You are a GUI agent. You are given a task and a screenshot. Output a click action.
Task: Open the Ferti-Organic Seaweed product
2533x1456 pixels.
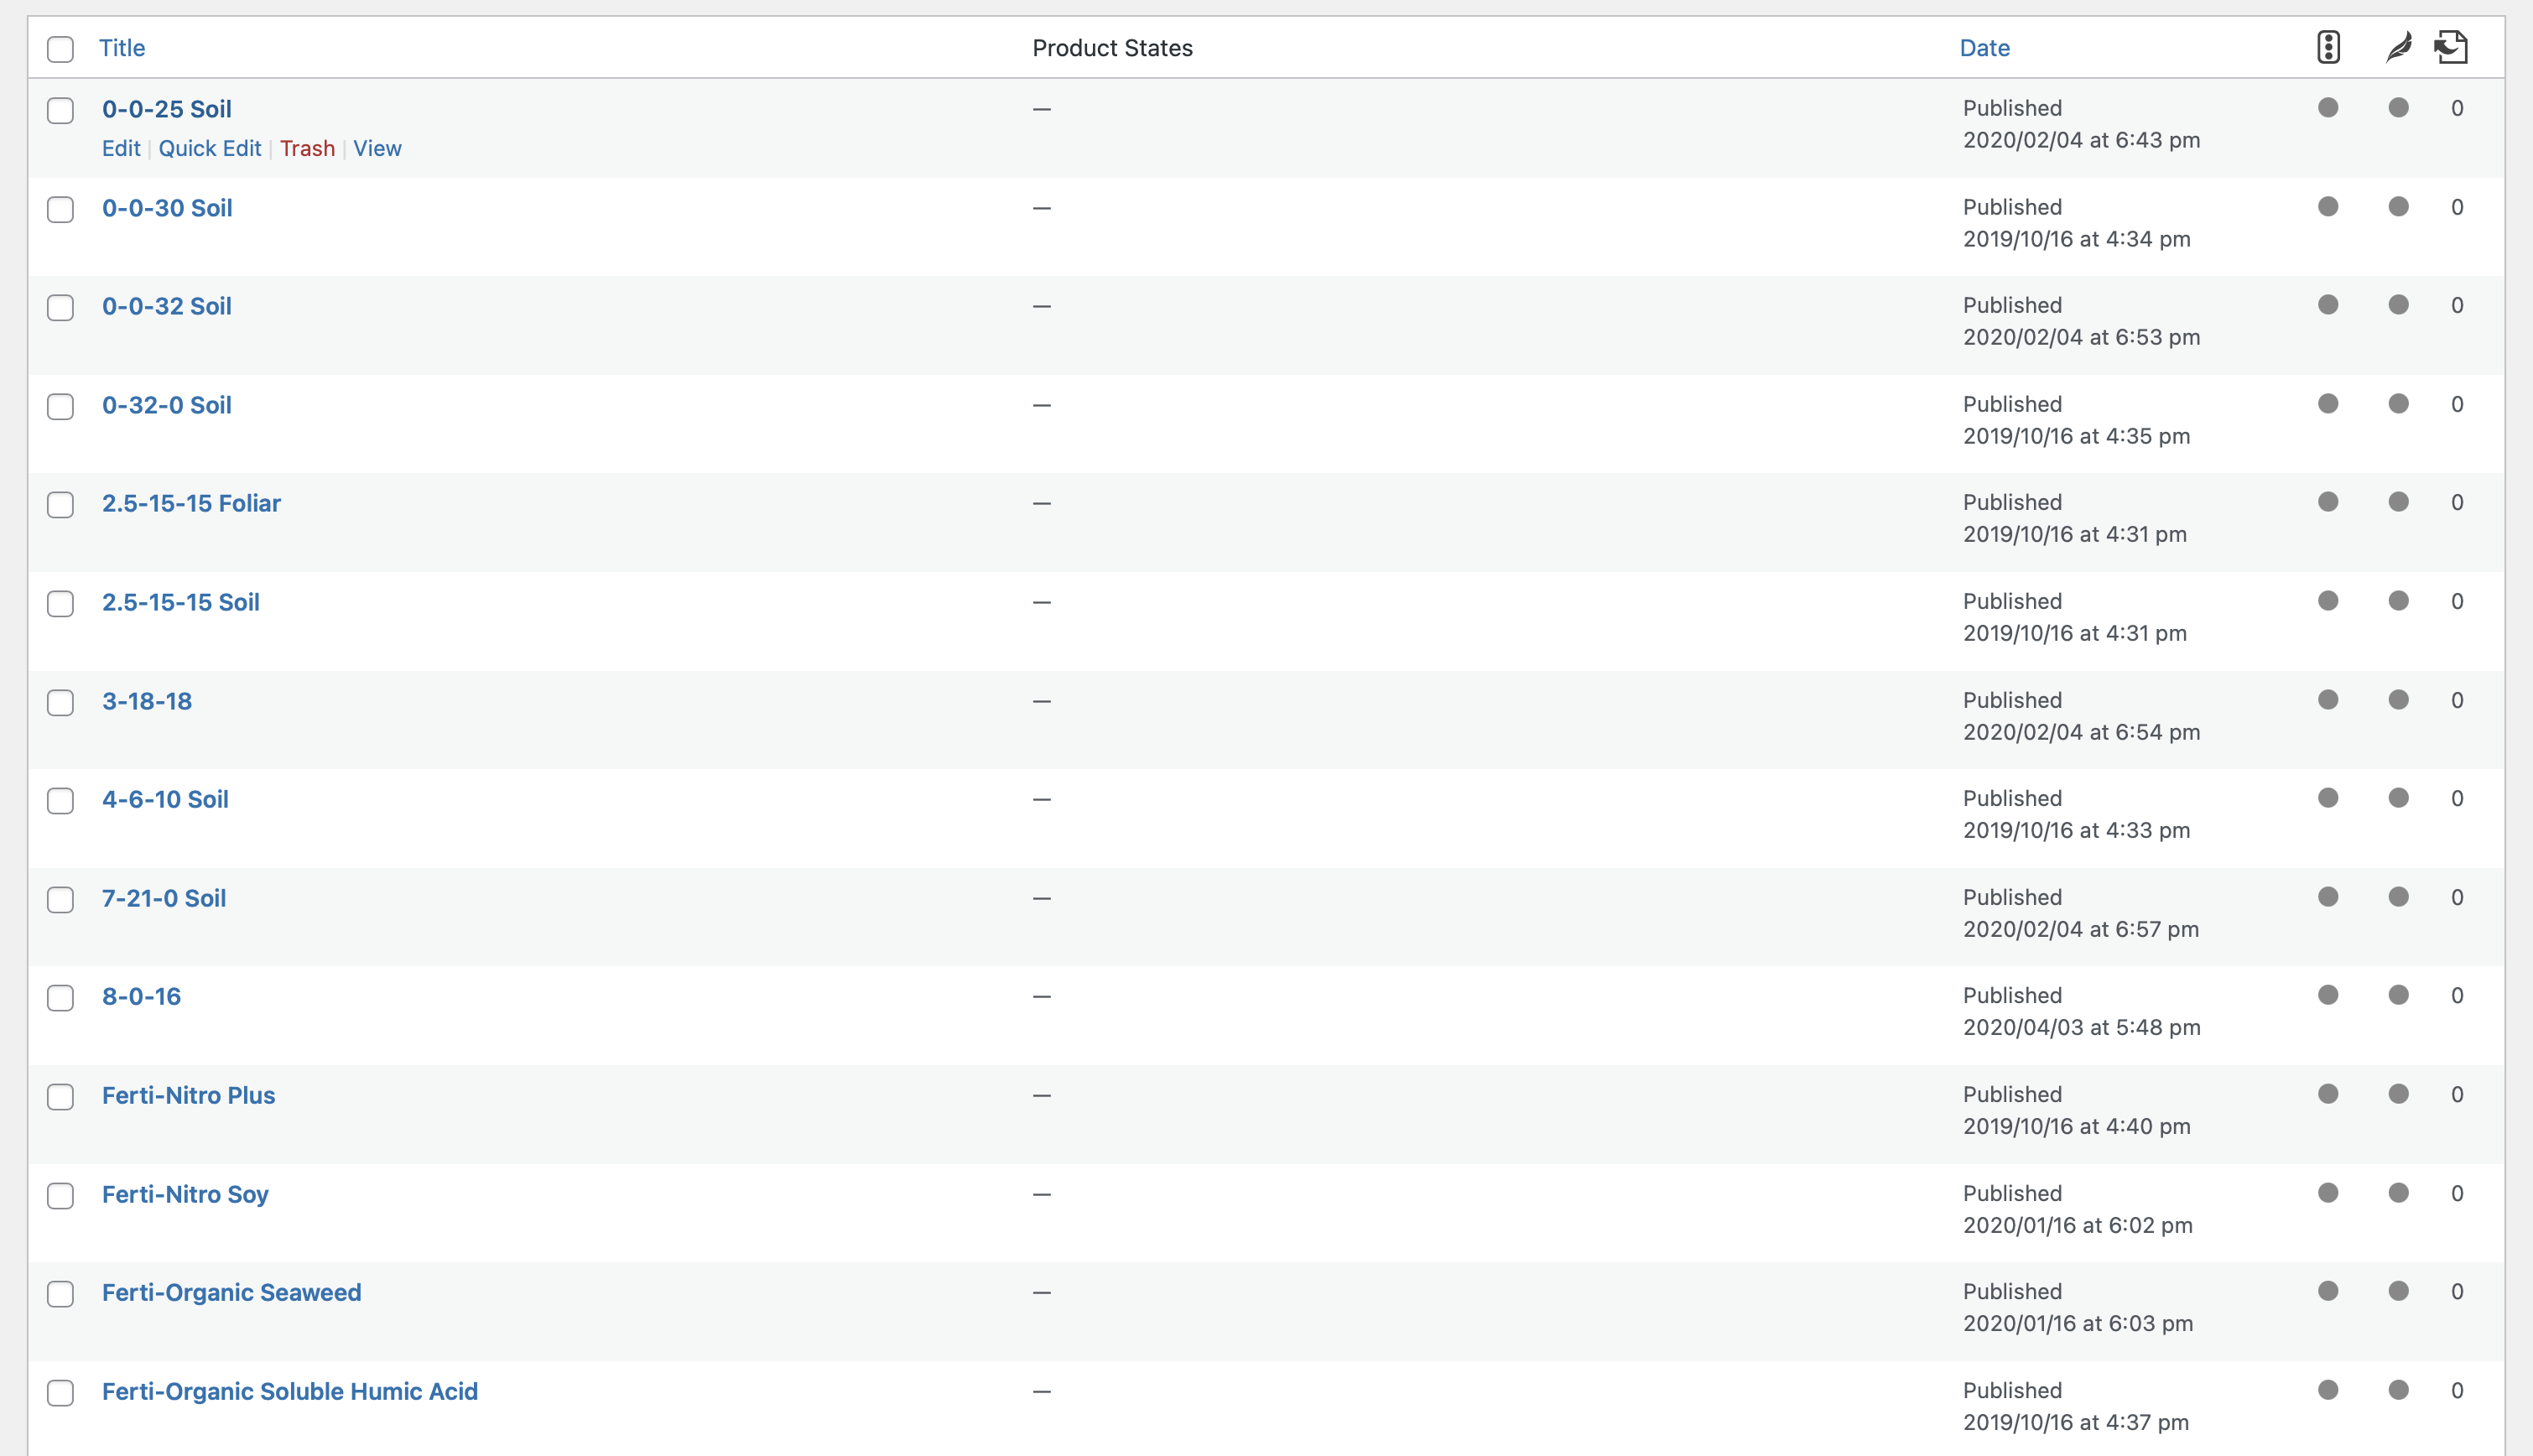[231, 1292]
